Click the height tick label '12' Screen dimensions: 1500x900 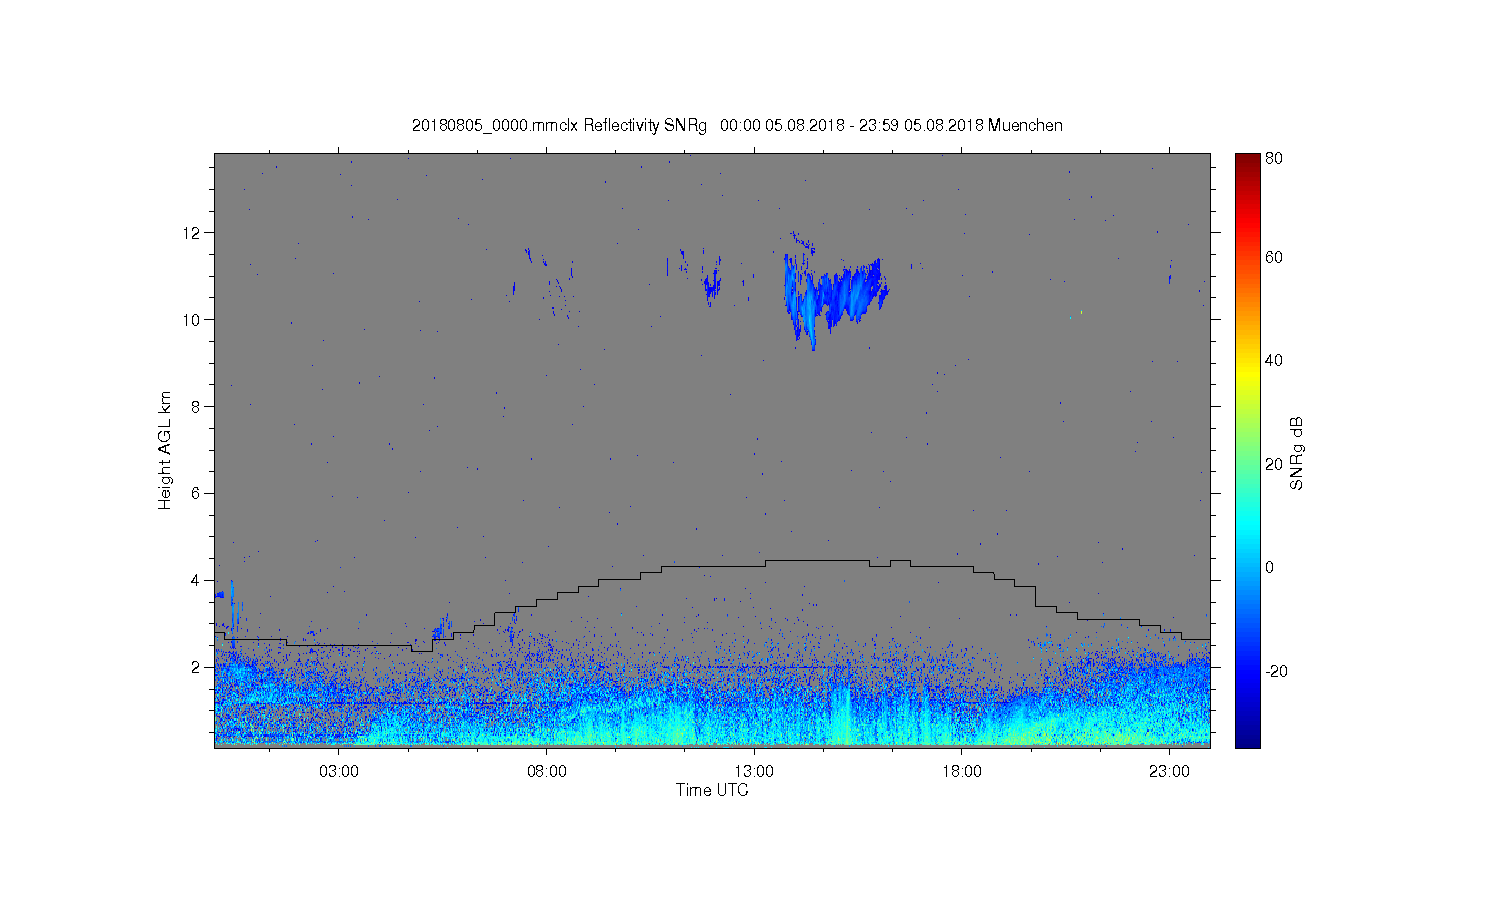pyautogui.click(x=193, y=233)
